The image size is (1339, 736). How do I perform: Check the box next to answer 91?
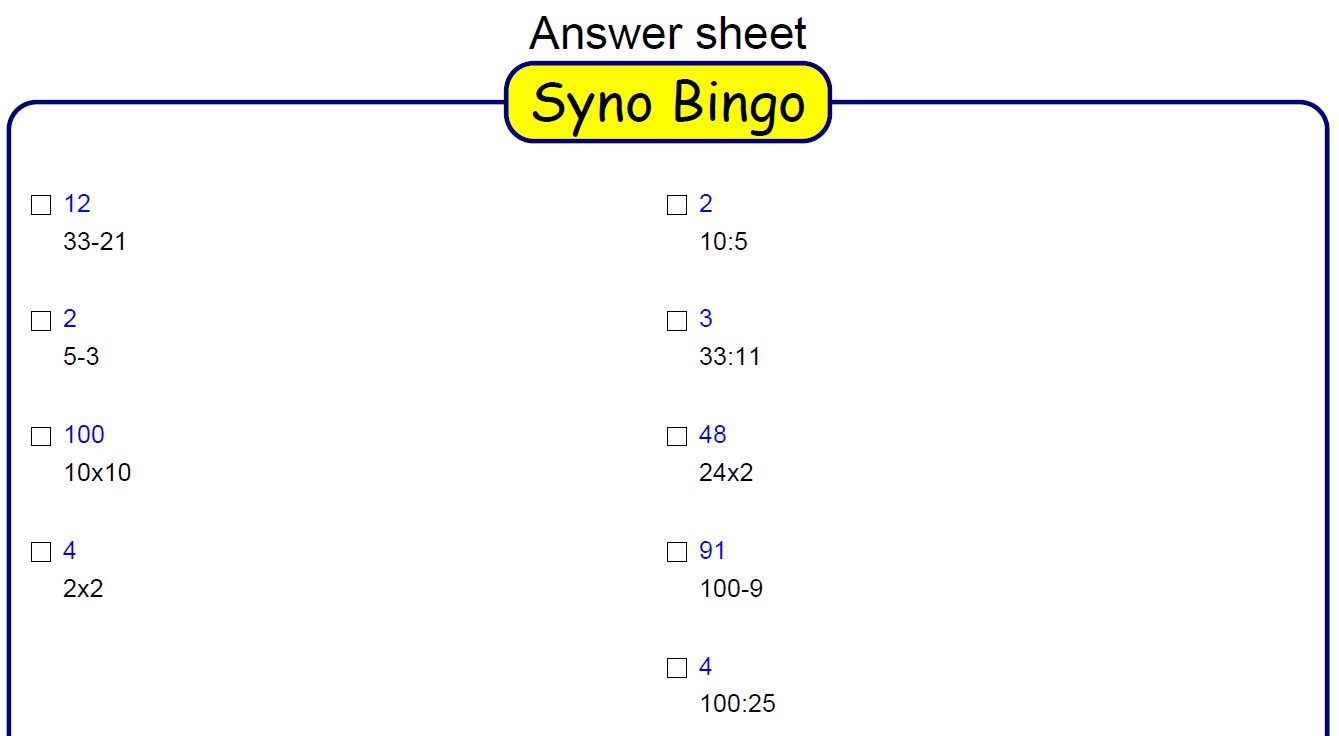[677, 552]
